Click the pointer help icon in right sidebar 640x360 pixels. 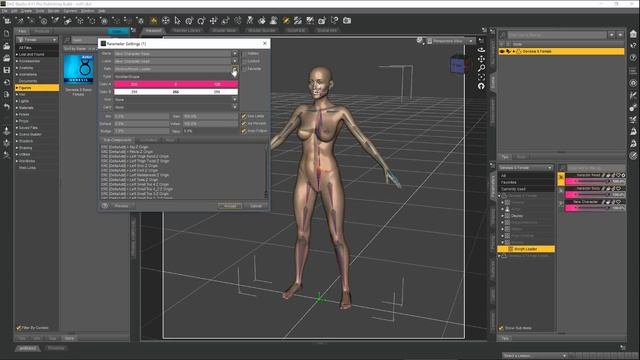(x=633, y=46)
